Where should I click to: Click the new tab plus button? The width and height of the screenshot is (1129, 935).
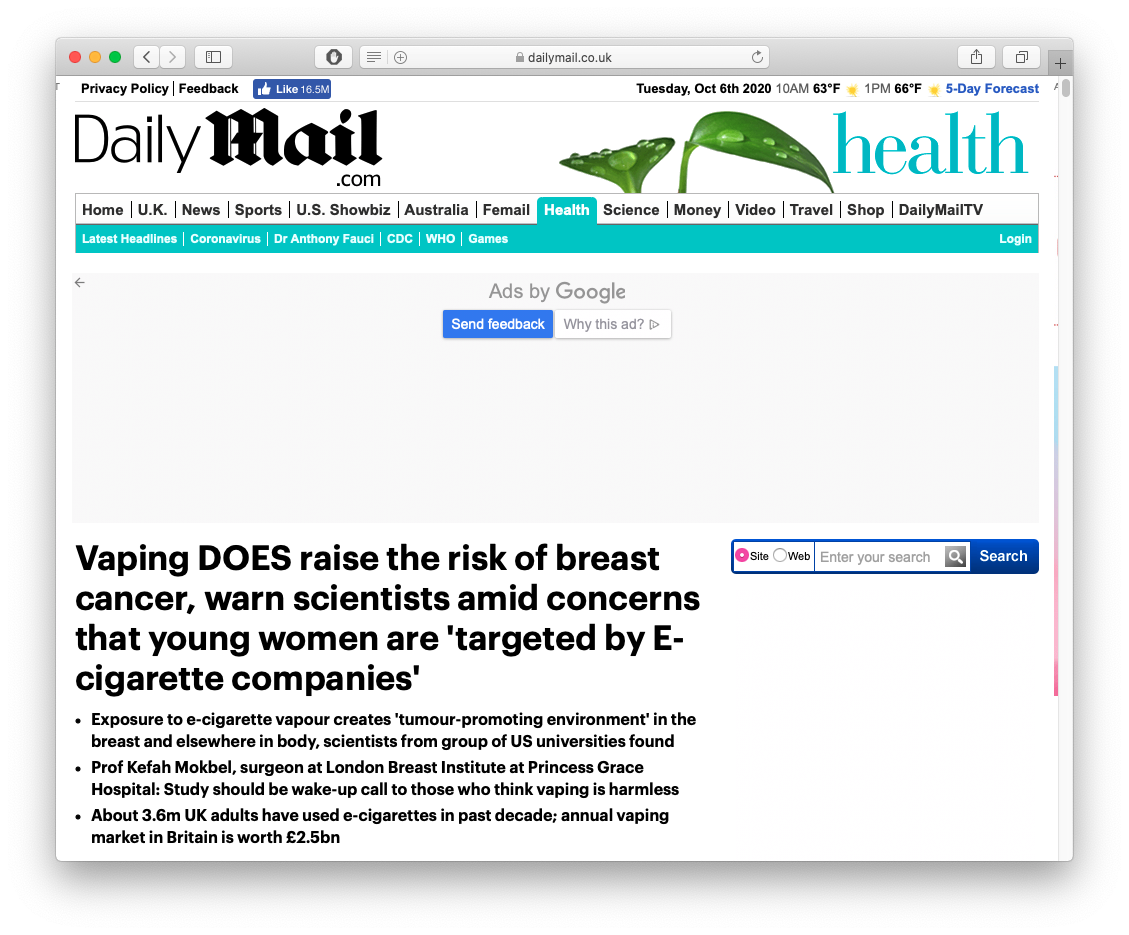pos(1060,63)
